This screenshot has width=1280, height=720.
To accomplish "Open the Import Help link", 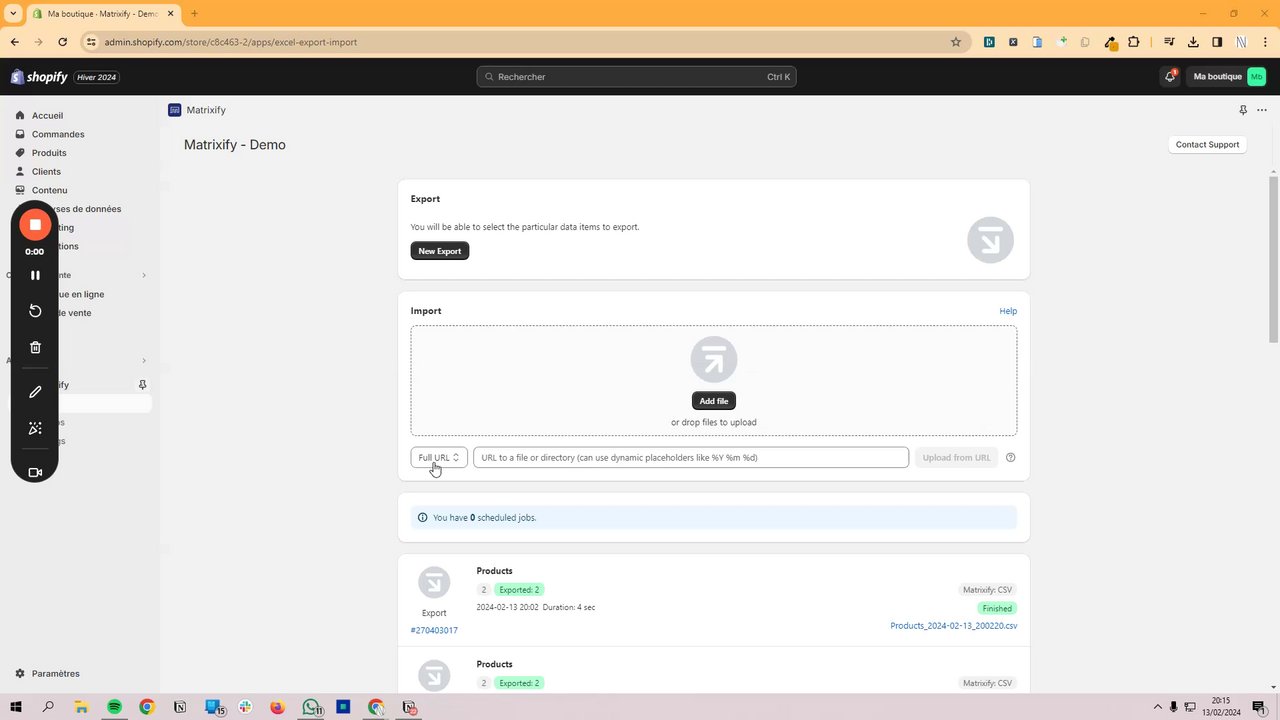I will [1008, 311].
